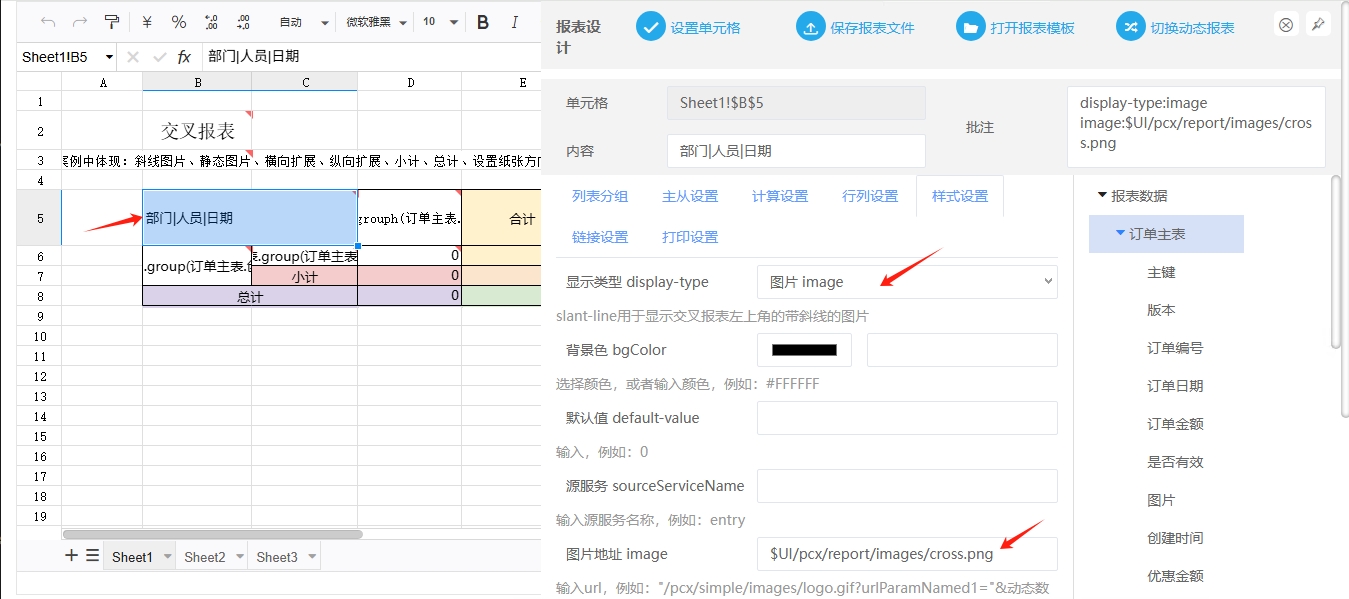The height and width of the screenshot is (599, 1349).
Task: Toggle italic formatting
Action: pyautogui.click(x=515, y=22)
